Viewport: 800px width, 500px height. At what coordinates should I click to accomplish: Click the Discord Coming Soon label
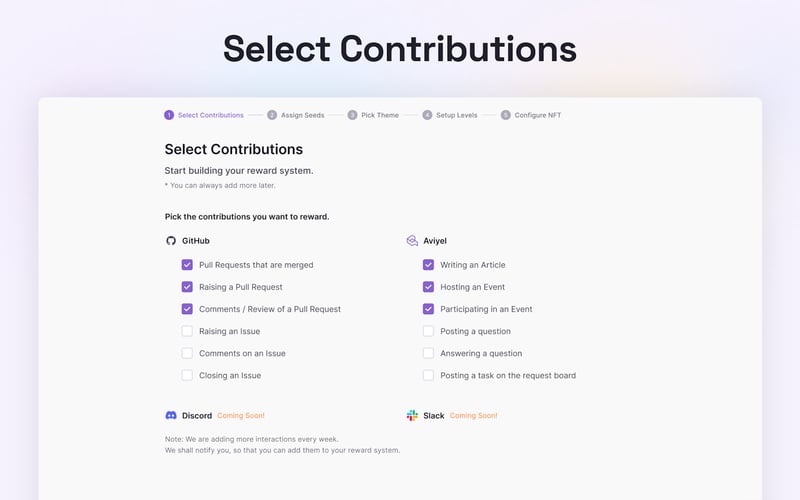(241, 415)
